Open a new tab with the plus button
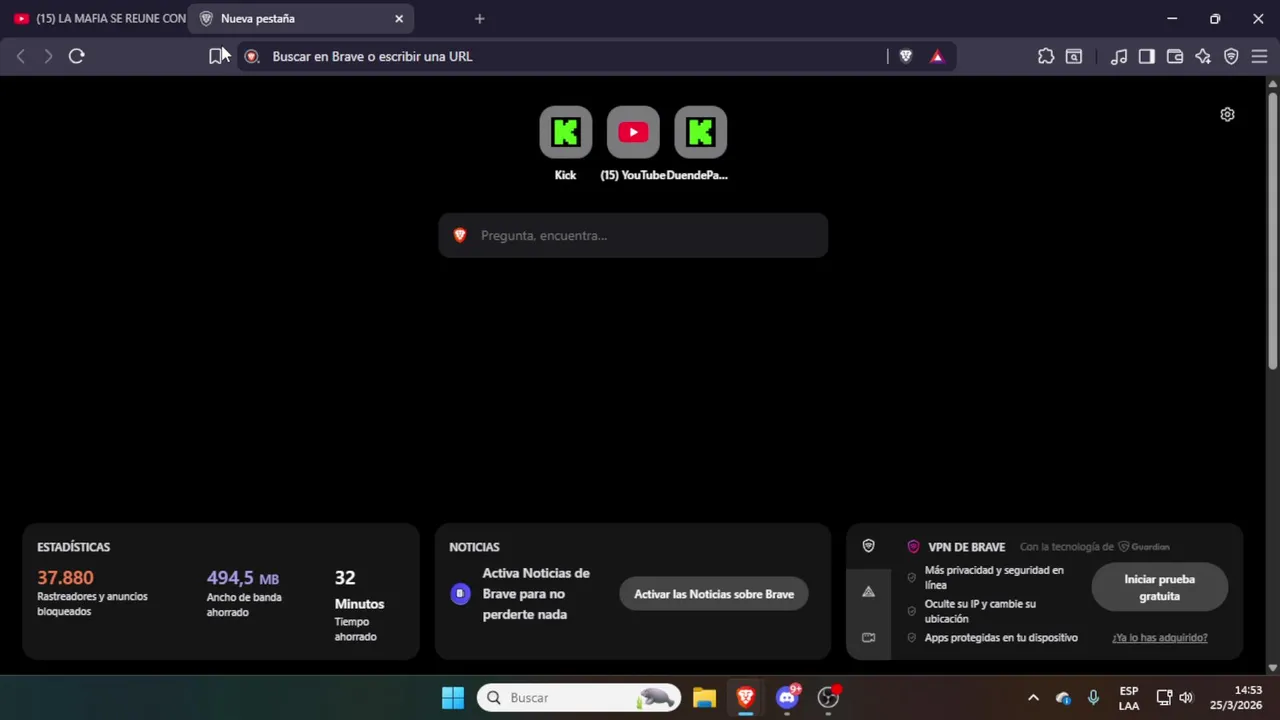Screen dimensions: 1280x720 point(479,18)
